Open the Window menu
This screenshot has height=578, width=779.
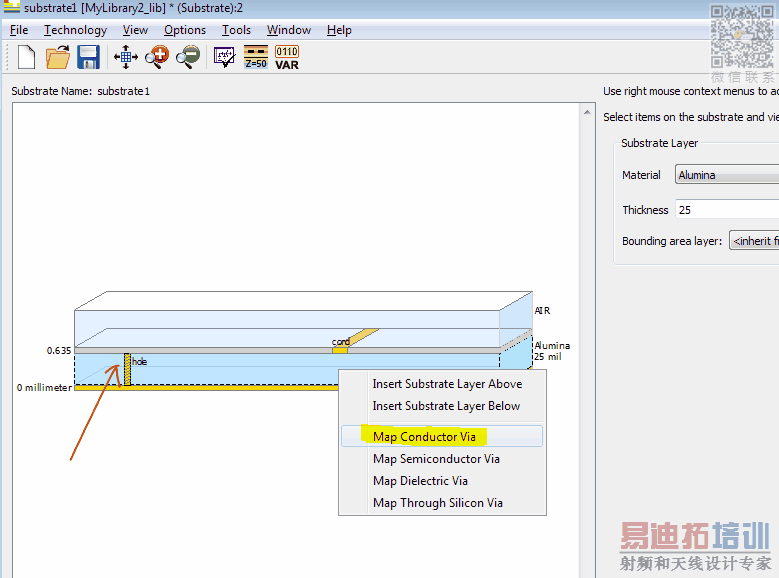pyautogui.click(x=289, y=30)
